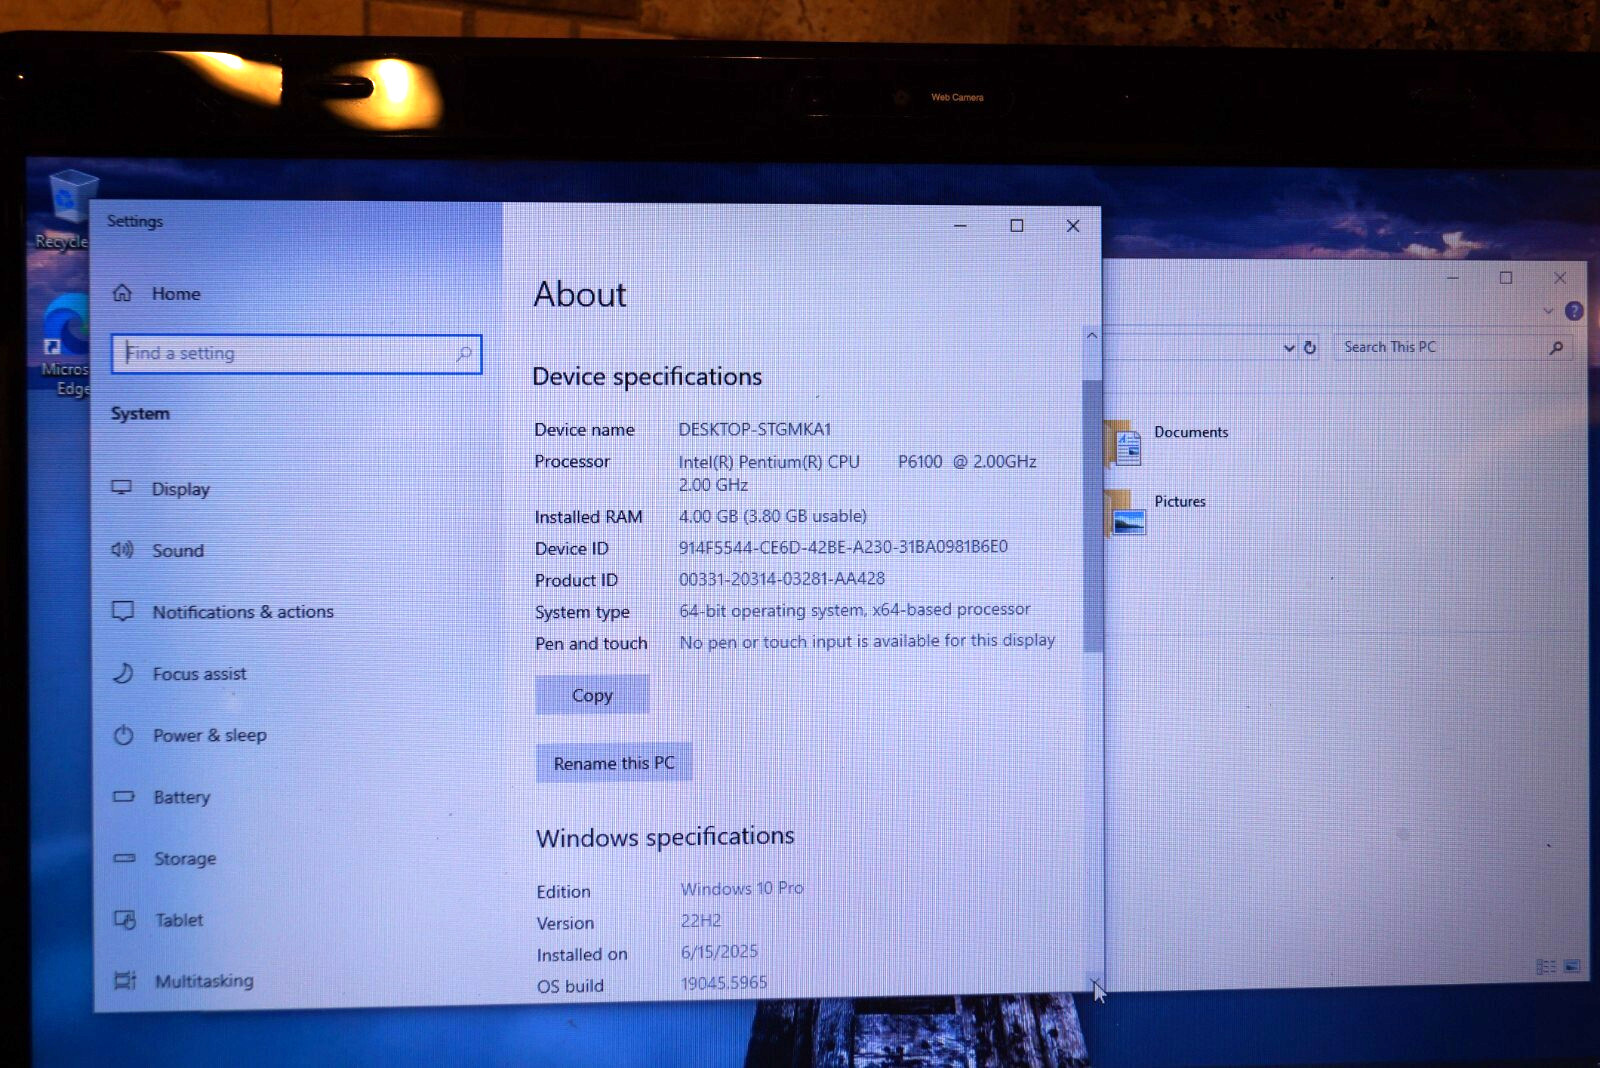Select the Product ID value 00331-20314-03281-AA428
Image resolution: width=1600 pixels, height=1068 pixels.
(x=782, y=579)
